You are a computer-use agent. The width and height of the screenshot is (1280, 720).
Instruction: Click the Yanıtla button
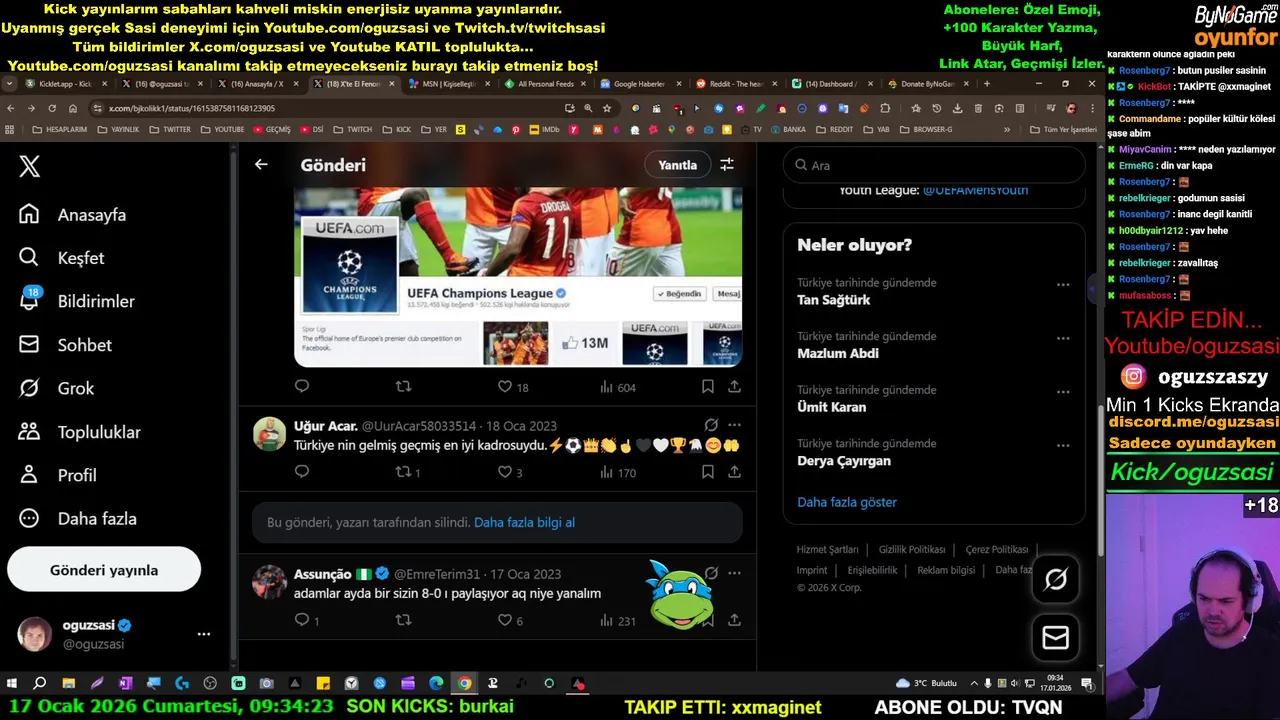click(x=677, y=165)
